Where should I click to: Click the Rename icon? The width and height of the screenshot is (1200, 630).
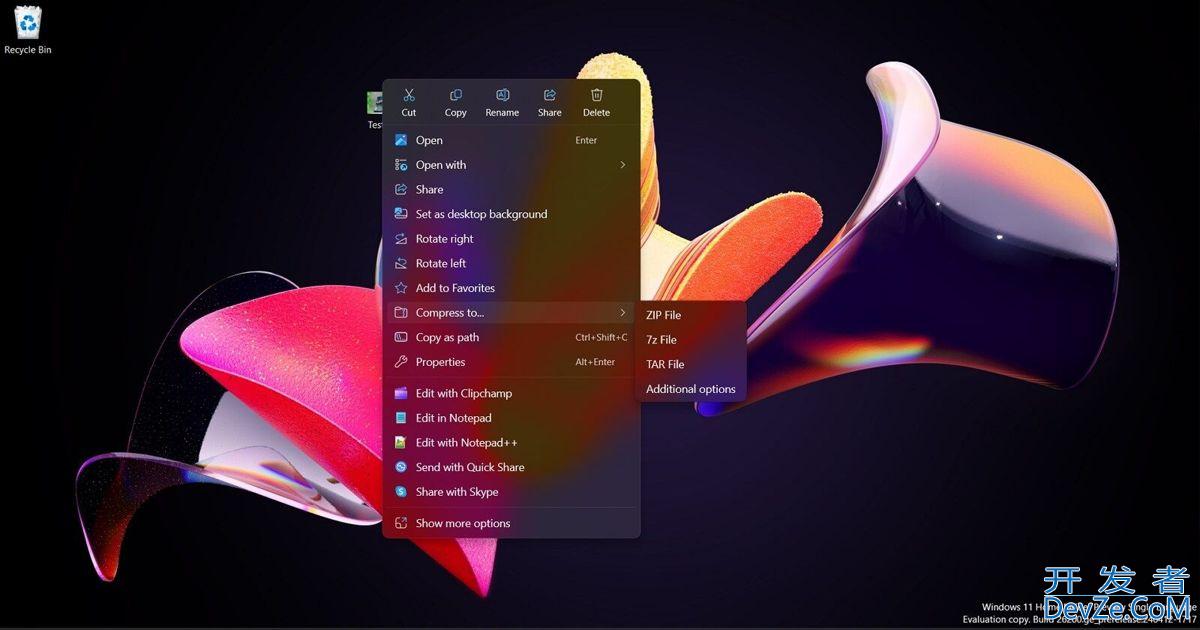pyautogui.click(x=503, y=95)
